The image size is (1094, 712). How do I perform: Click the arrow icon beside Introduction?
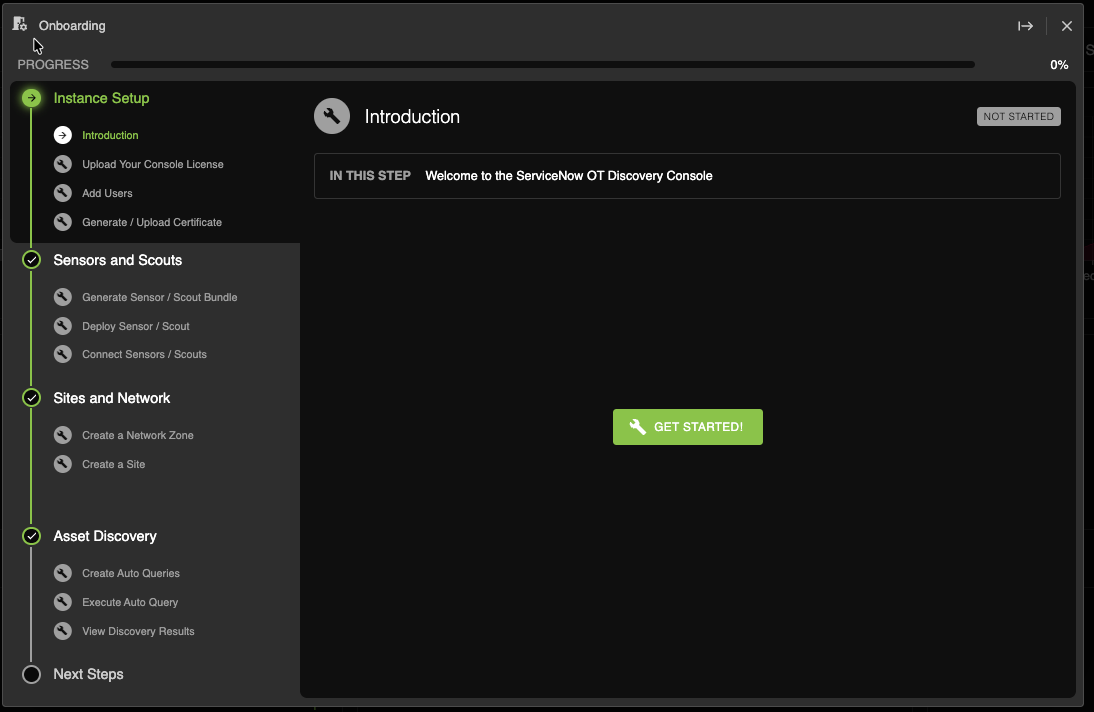click(x=63, y=135)
